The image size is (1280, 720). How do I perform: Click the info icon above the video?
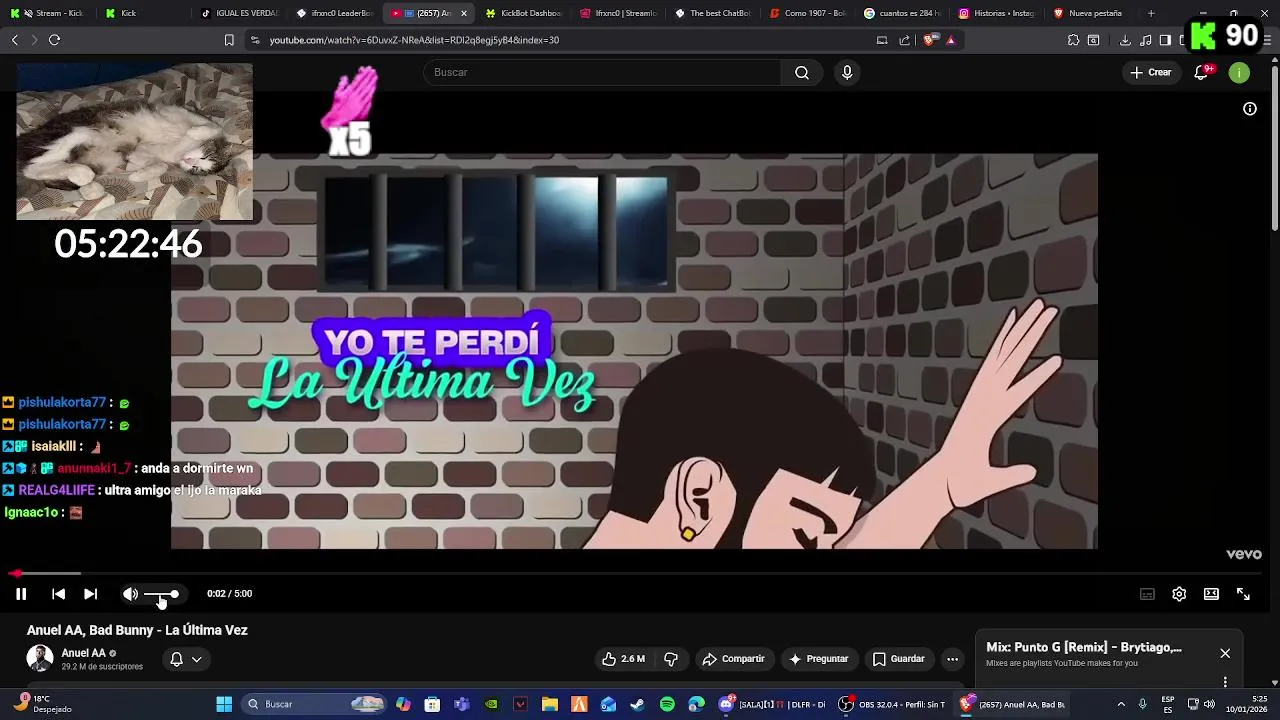pyautogui.click(x=1250, y=109)
